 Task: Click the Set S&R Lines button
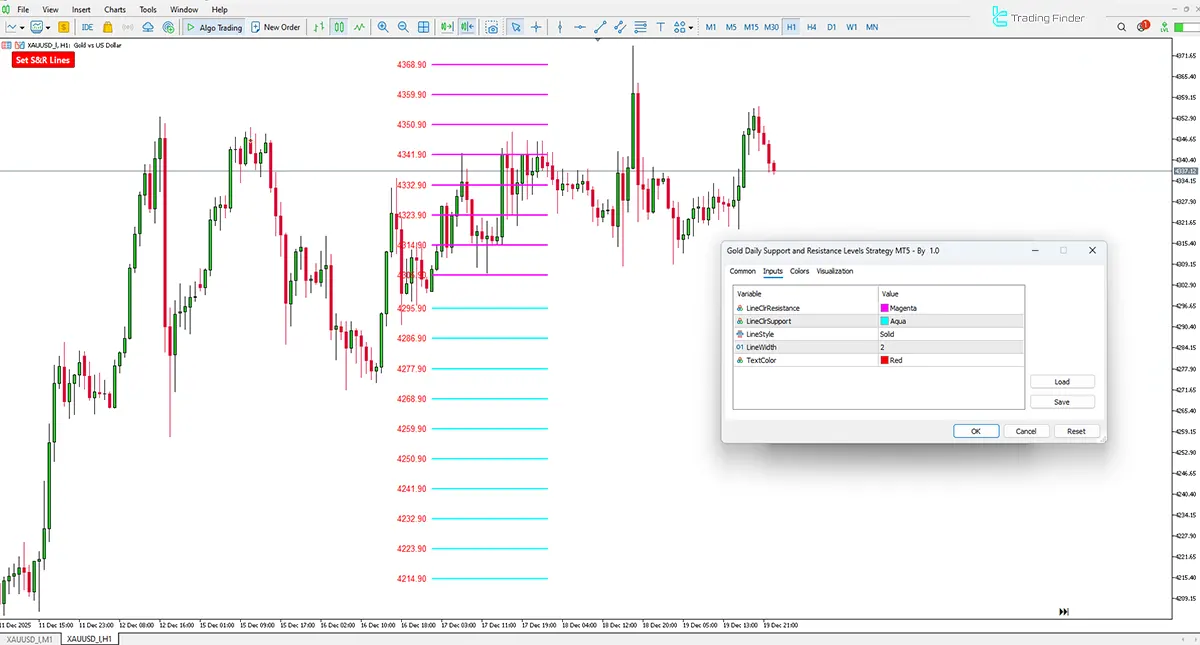41,60
